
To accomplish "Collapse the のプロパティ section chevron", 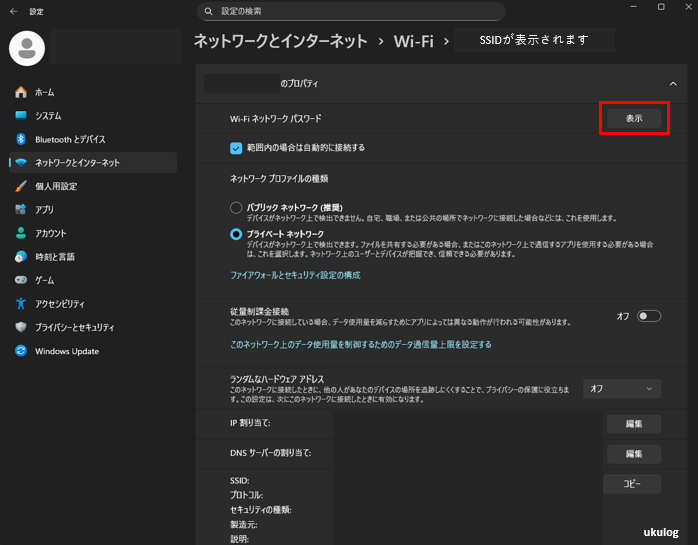I will click(672, 84).
